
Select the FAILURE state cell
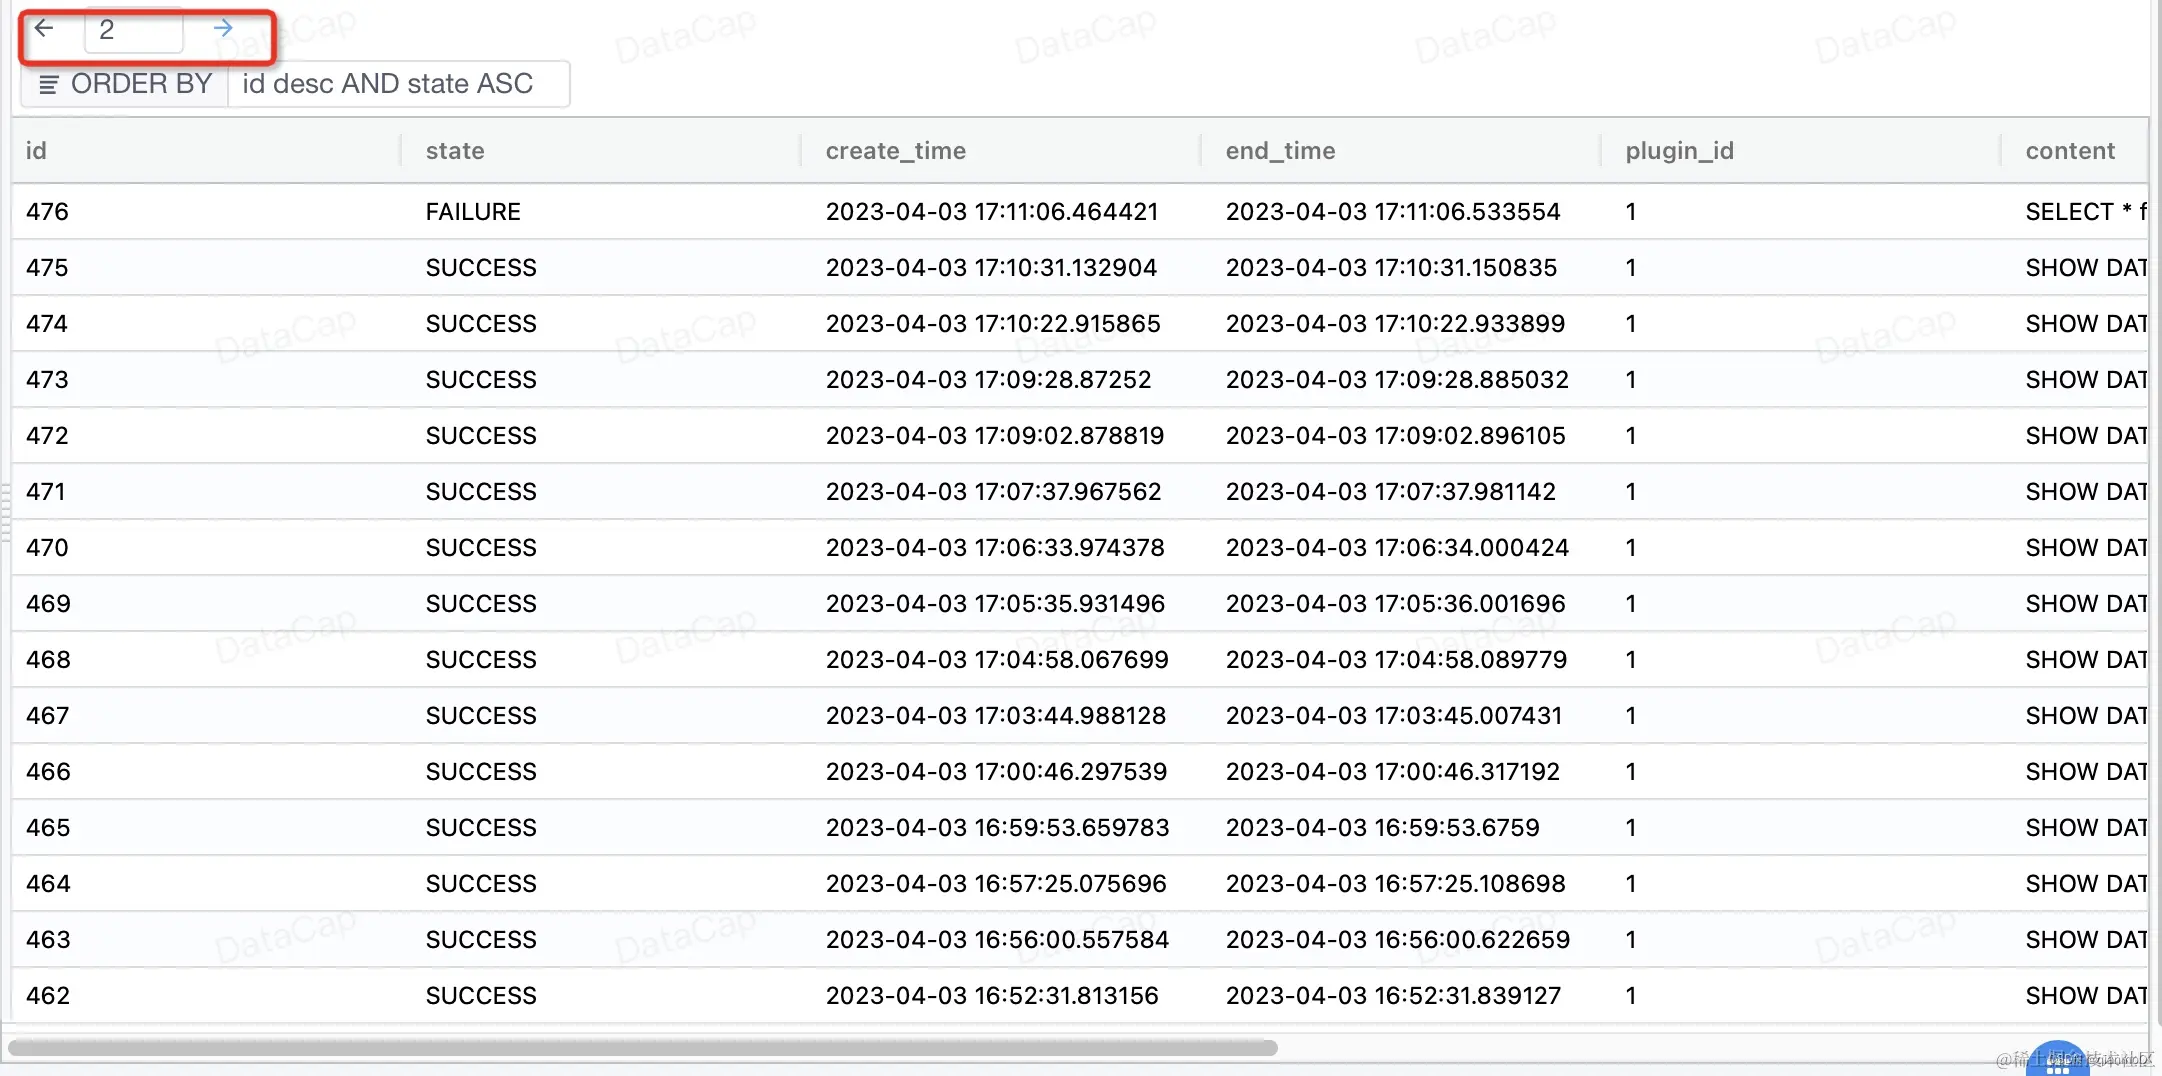coord(473,212)
